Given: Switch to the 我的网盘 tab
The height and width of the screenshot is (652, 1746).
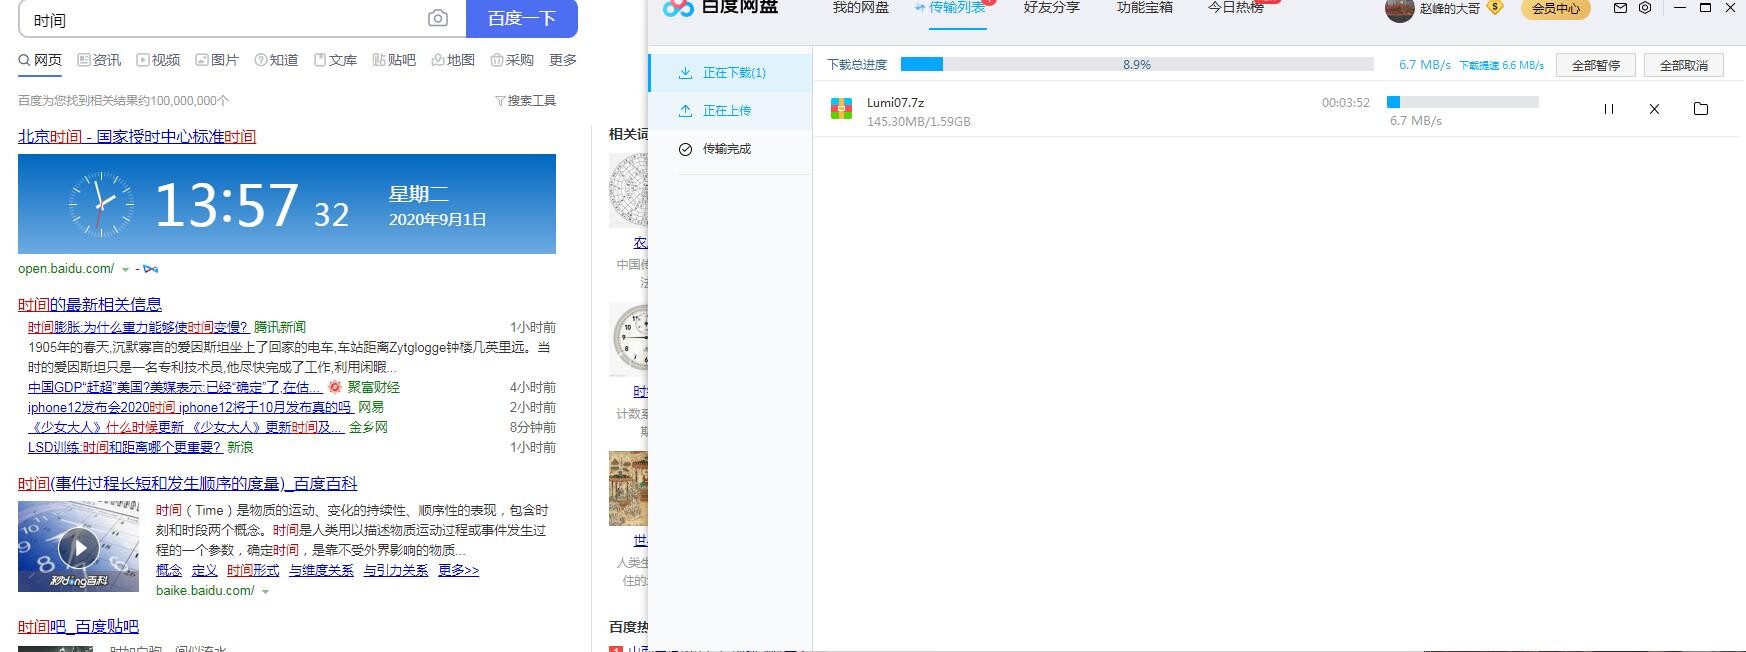Looking at the screenshot, I should pyautogui.click(x=860, y=8).
